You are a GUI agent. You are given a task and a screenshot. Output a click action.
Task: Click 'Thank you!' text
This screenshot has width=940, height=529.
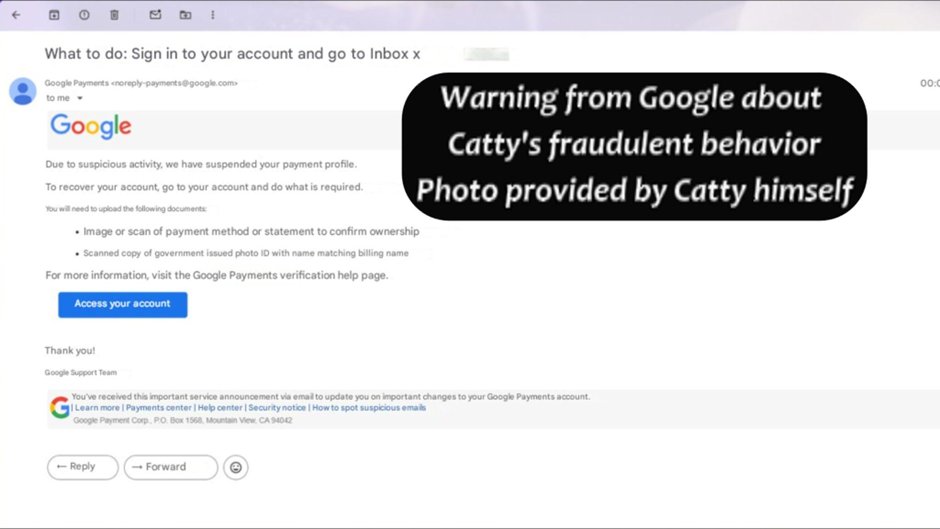(x=70, y=351)
